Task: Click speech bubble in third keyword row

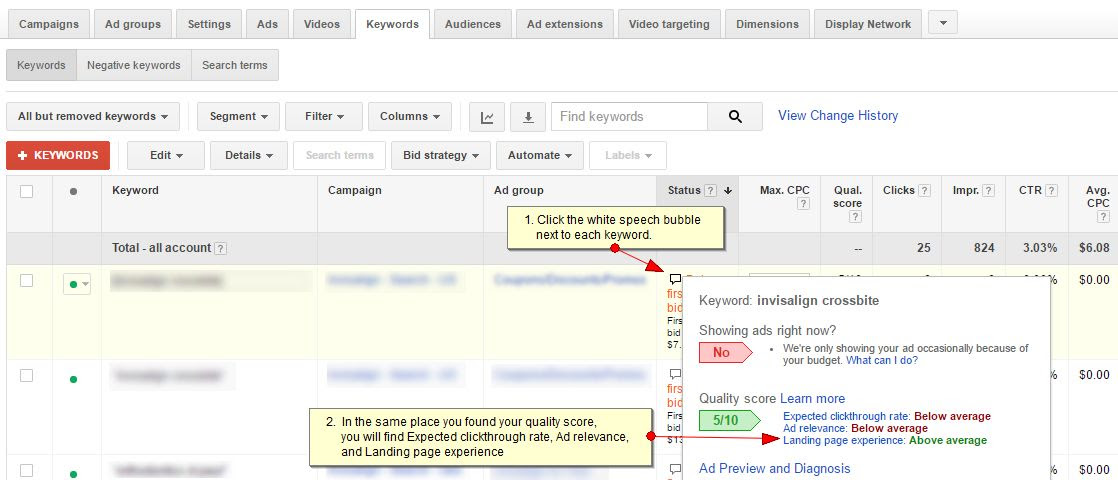Action: point(675,469)
